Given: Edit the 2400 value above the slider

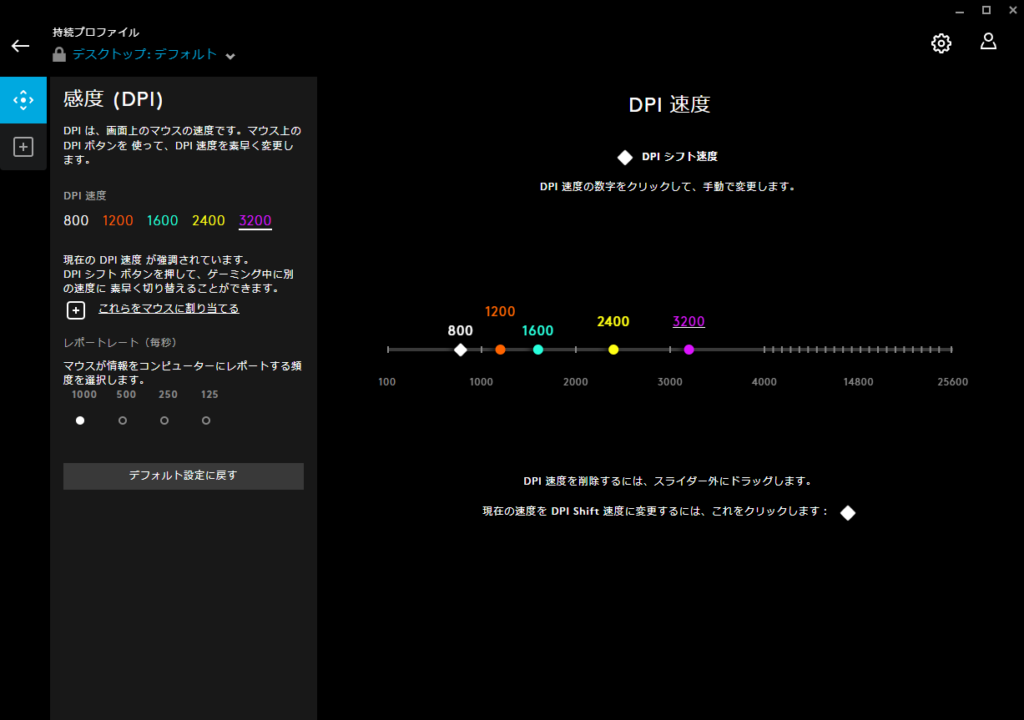Looking at the screenshot, I should coord(613,321).
